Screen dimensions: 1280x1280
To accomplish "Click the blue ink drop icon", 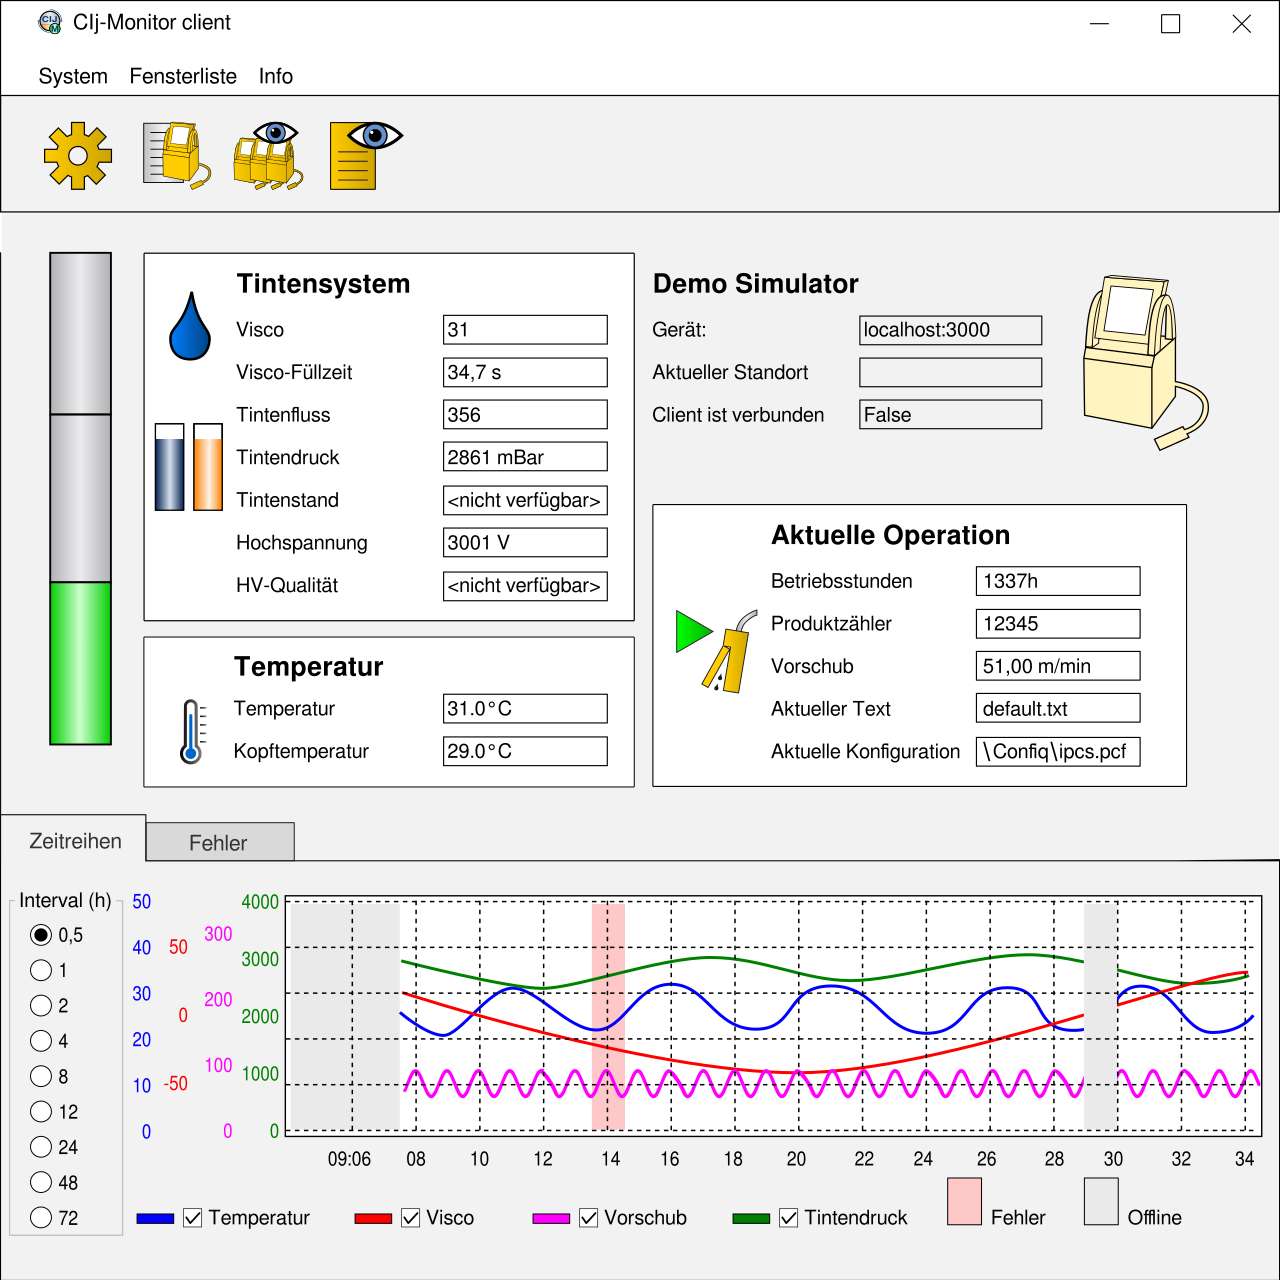I will pyautogui.click(x=190, y=326).
